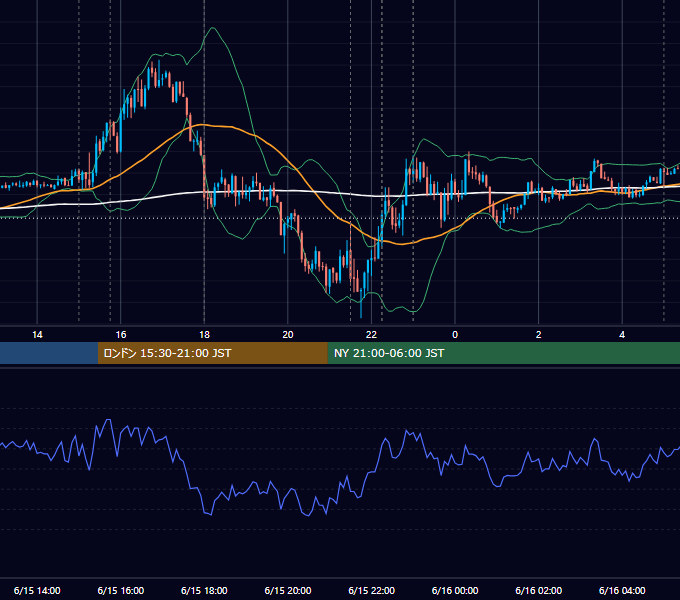Click the 14 hour axis label
This screenshot has height=600, width=680.
click(x=37, y=335)
